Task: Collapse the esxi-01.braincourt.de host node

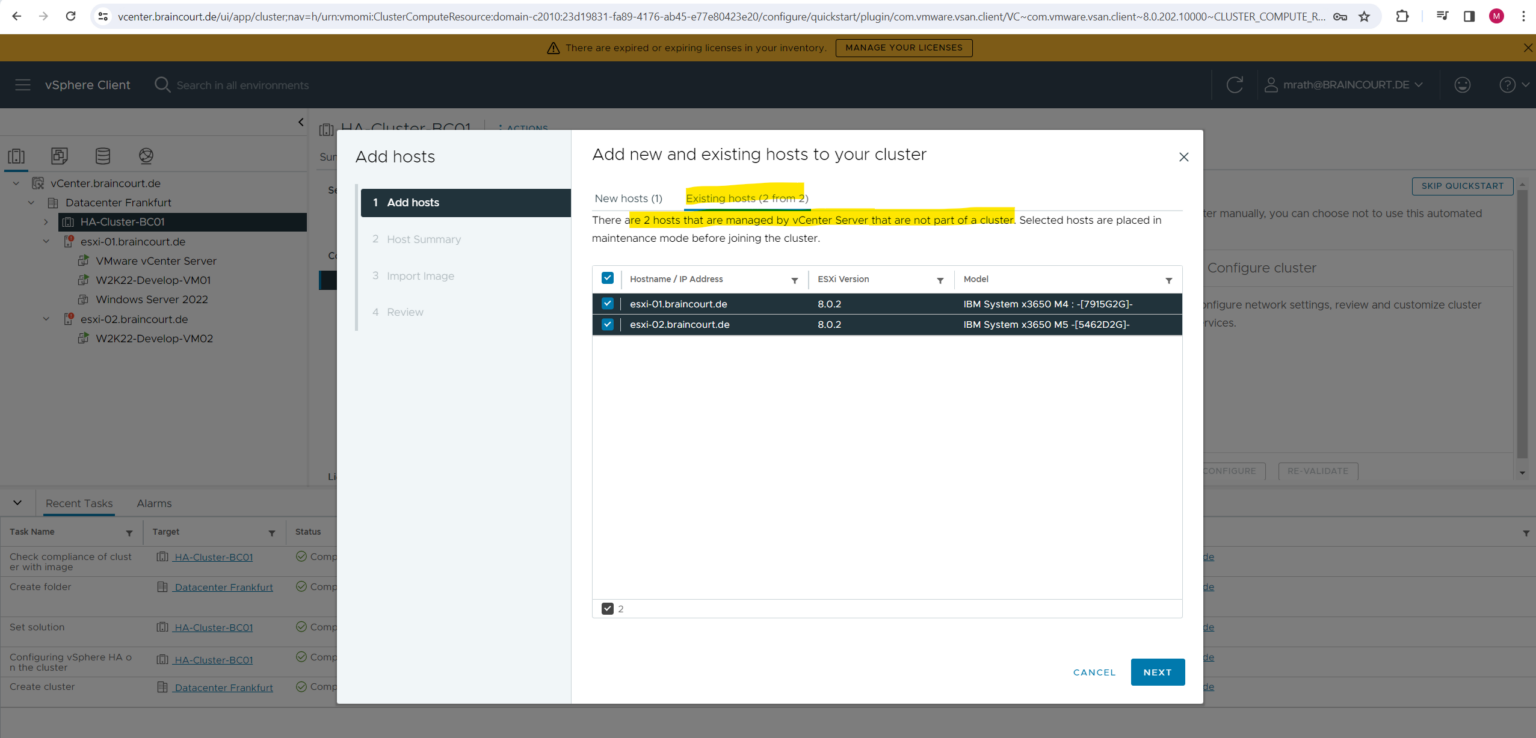Action: [46, 241]
